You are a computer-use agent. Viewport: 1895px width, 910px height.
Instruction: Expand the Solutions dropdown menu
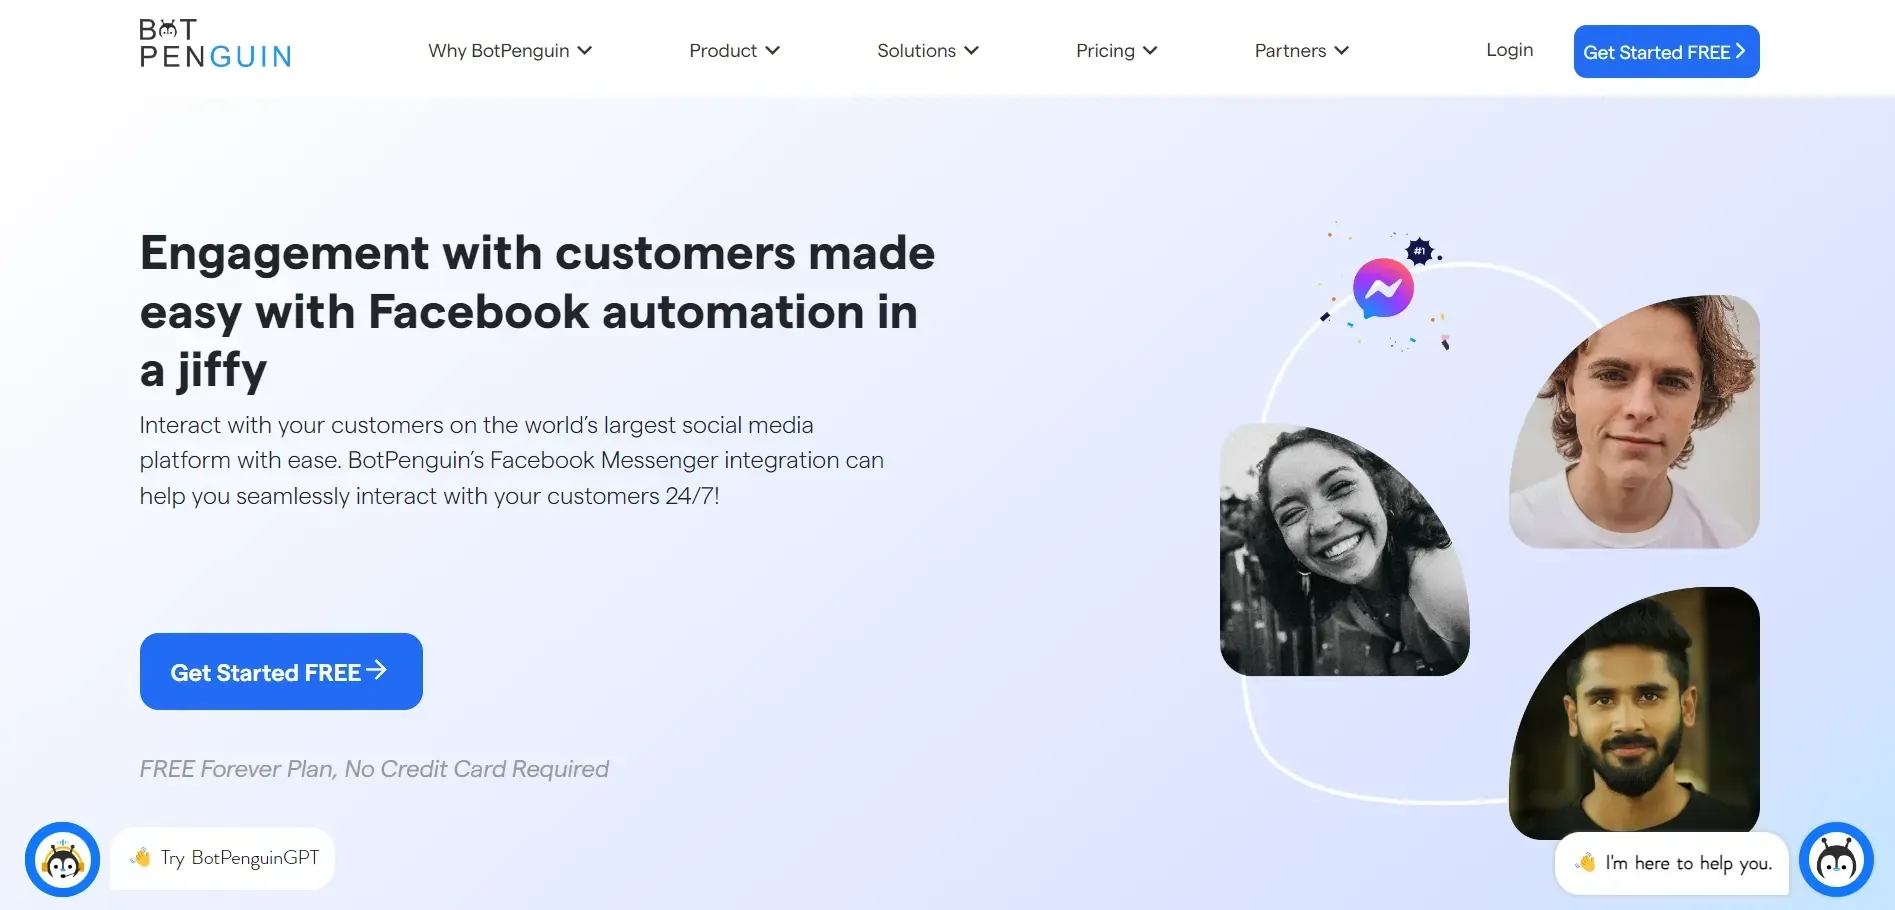coord(928,50)
